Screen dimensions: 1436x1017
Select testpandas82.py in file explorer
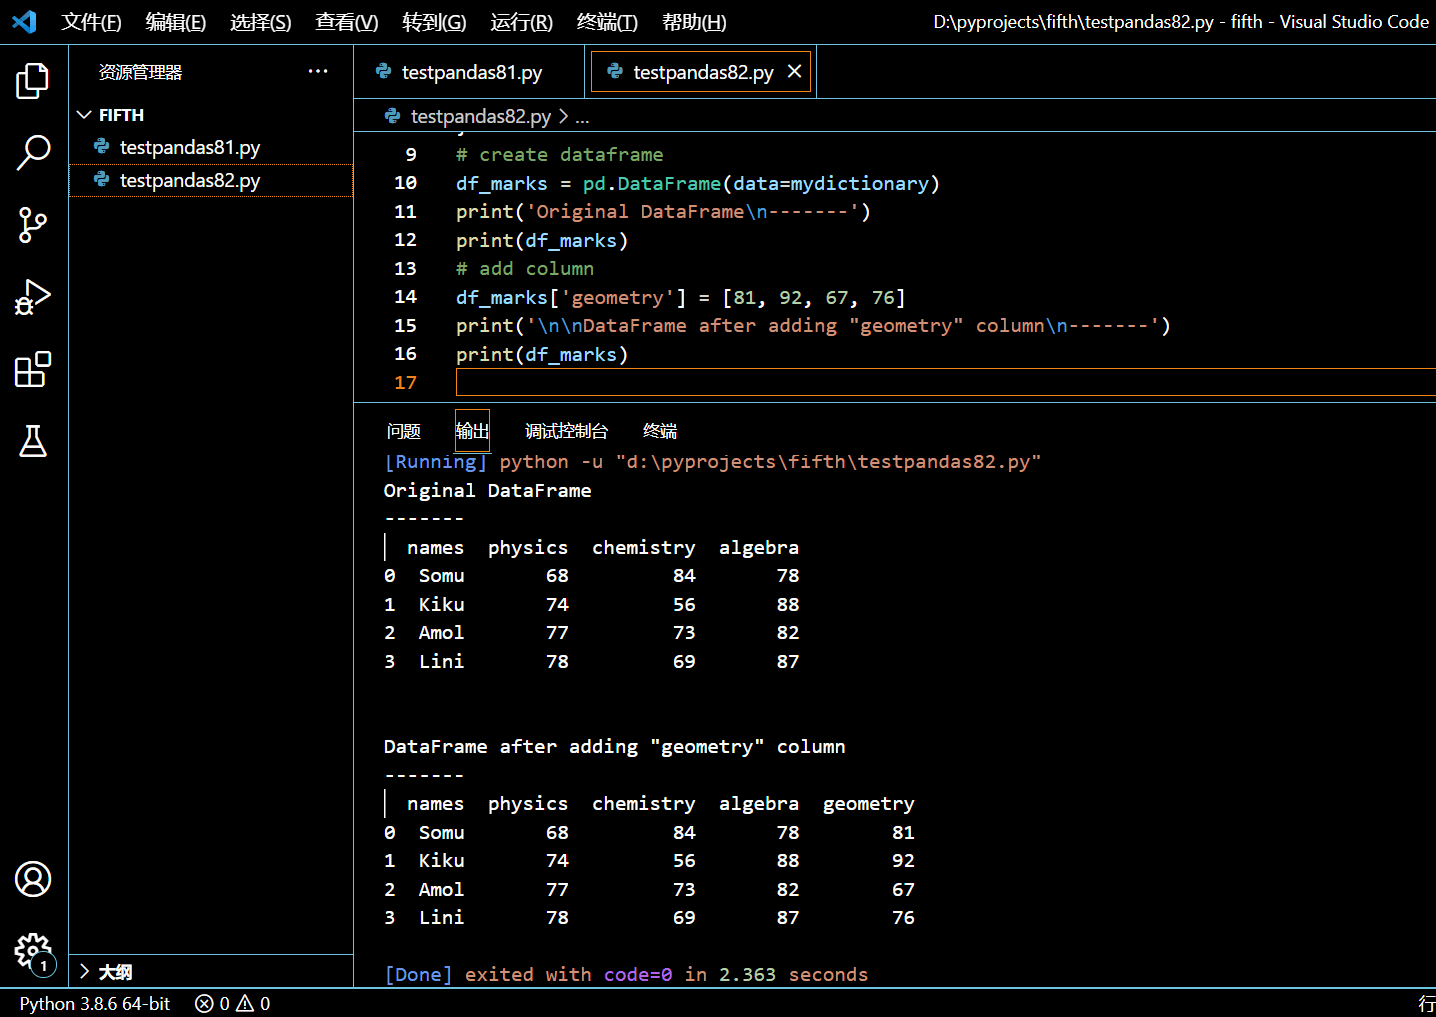211,180
